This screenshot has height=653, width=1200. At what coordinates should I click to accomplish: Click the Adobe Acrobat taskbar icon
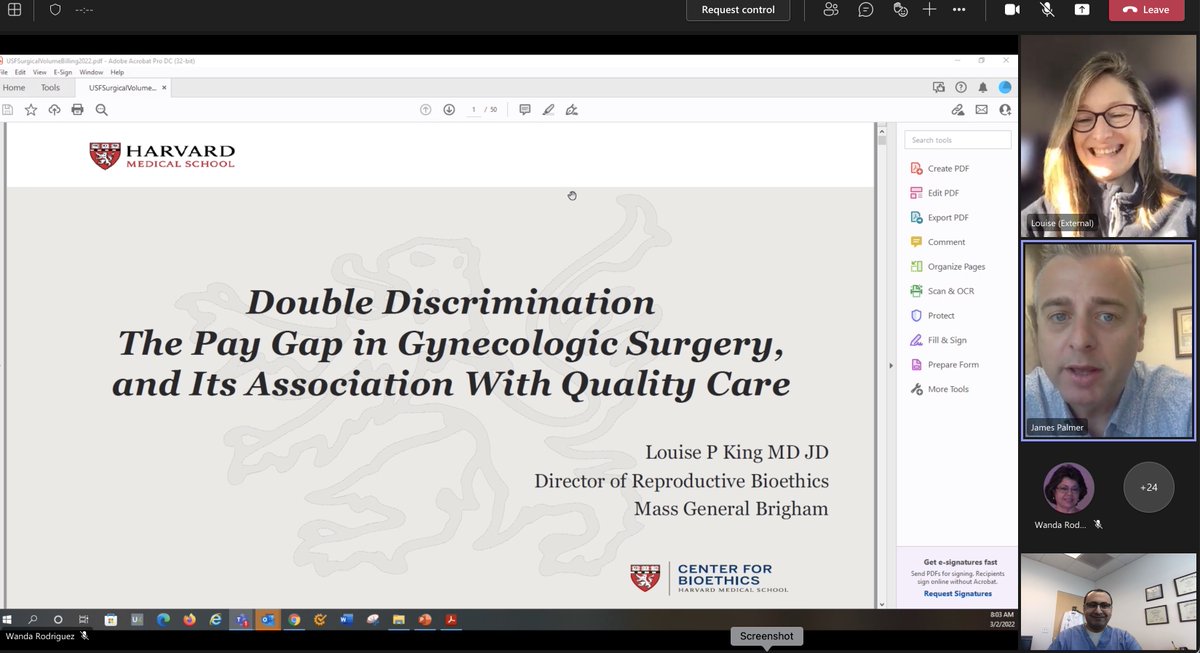[x=451, y=619]
